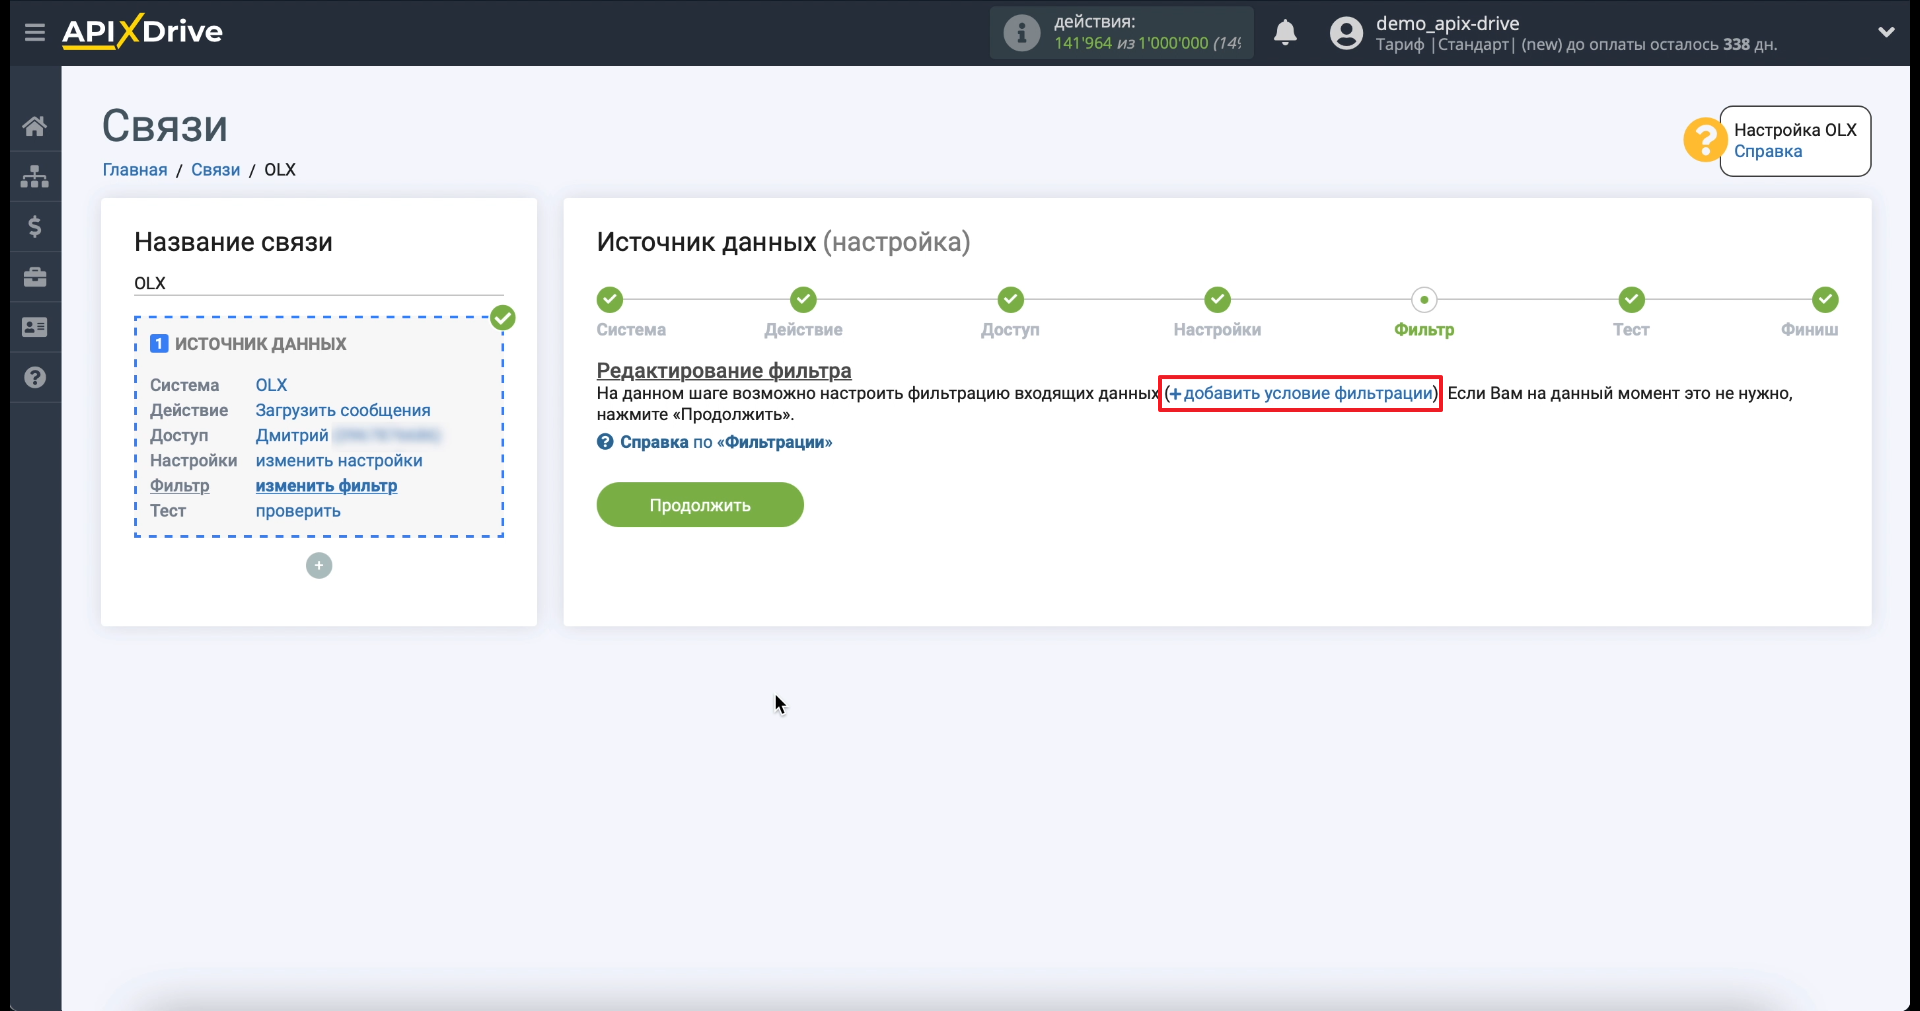This screenshot has height=1011, width=1920.
Task: Go to Home via sidebar house icon
Action: click(35, 126)
